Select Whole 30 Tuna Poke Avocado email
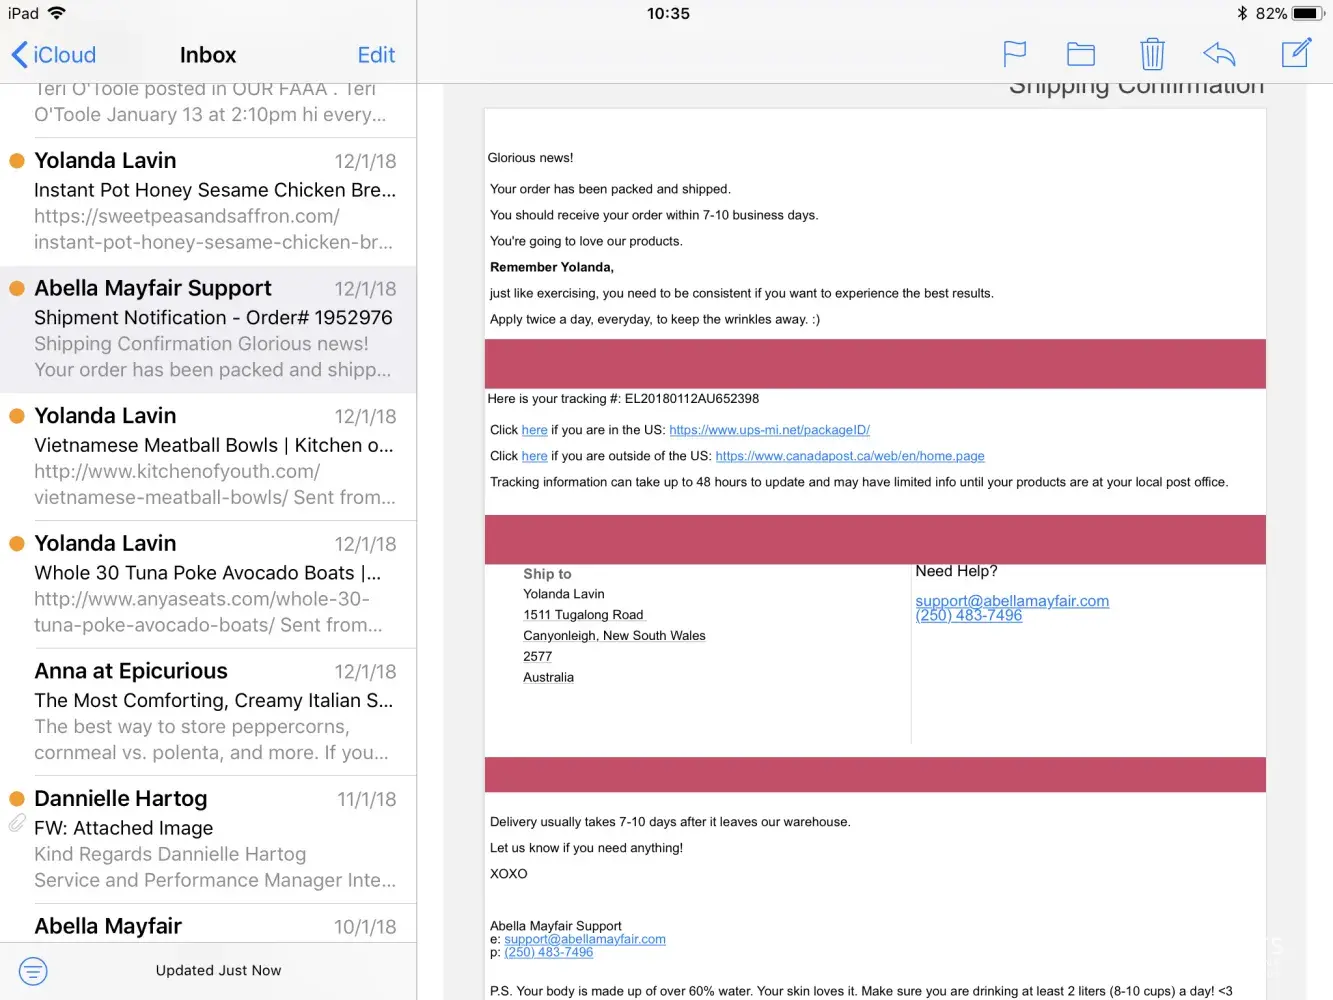The height and width of the screenshot is (1000, 1333). pyautogui.click(x=214, y=584)
